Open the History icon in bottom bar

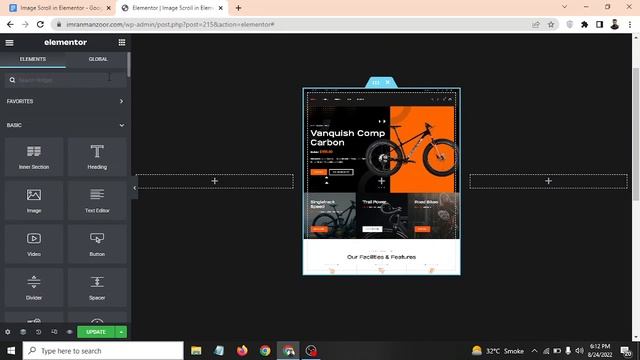pos(38,332)
